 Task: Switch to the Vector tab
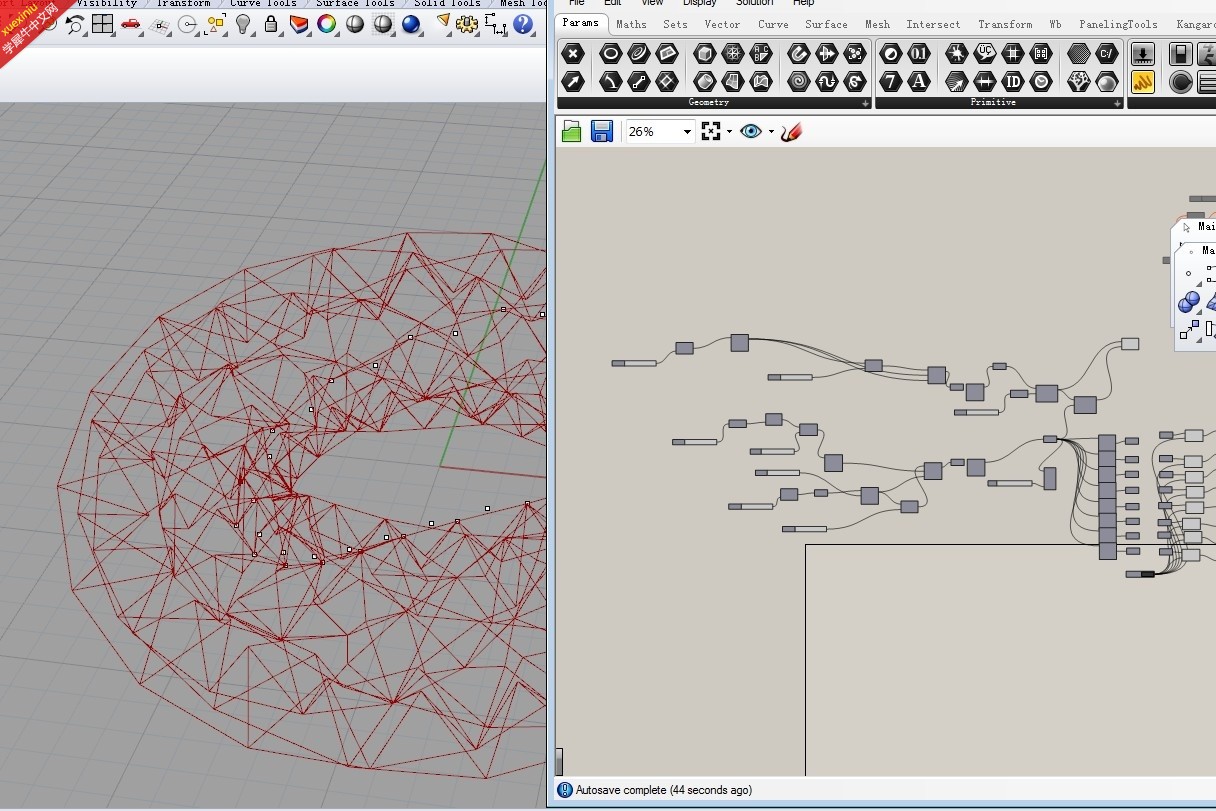(722, 24)
